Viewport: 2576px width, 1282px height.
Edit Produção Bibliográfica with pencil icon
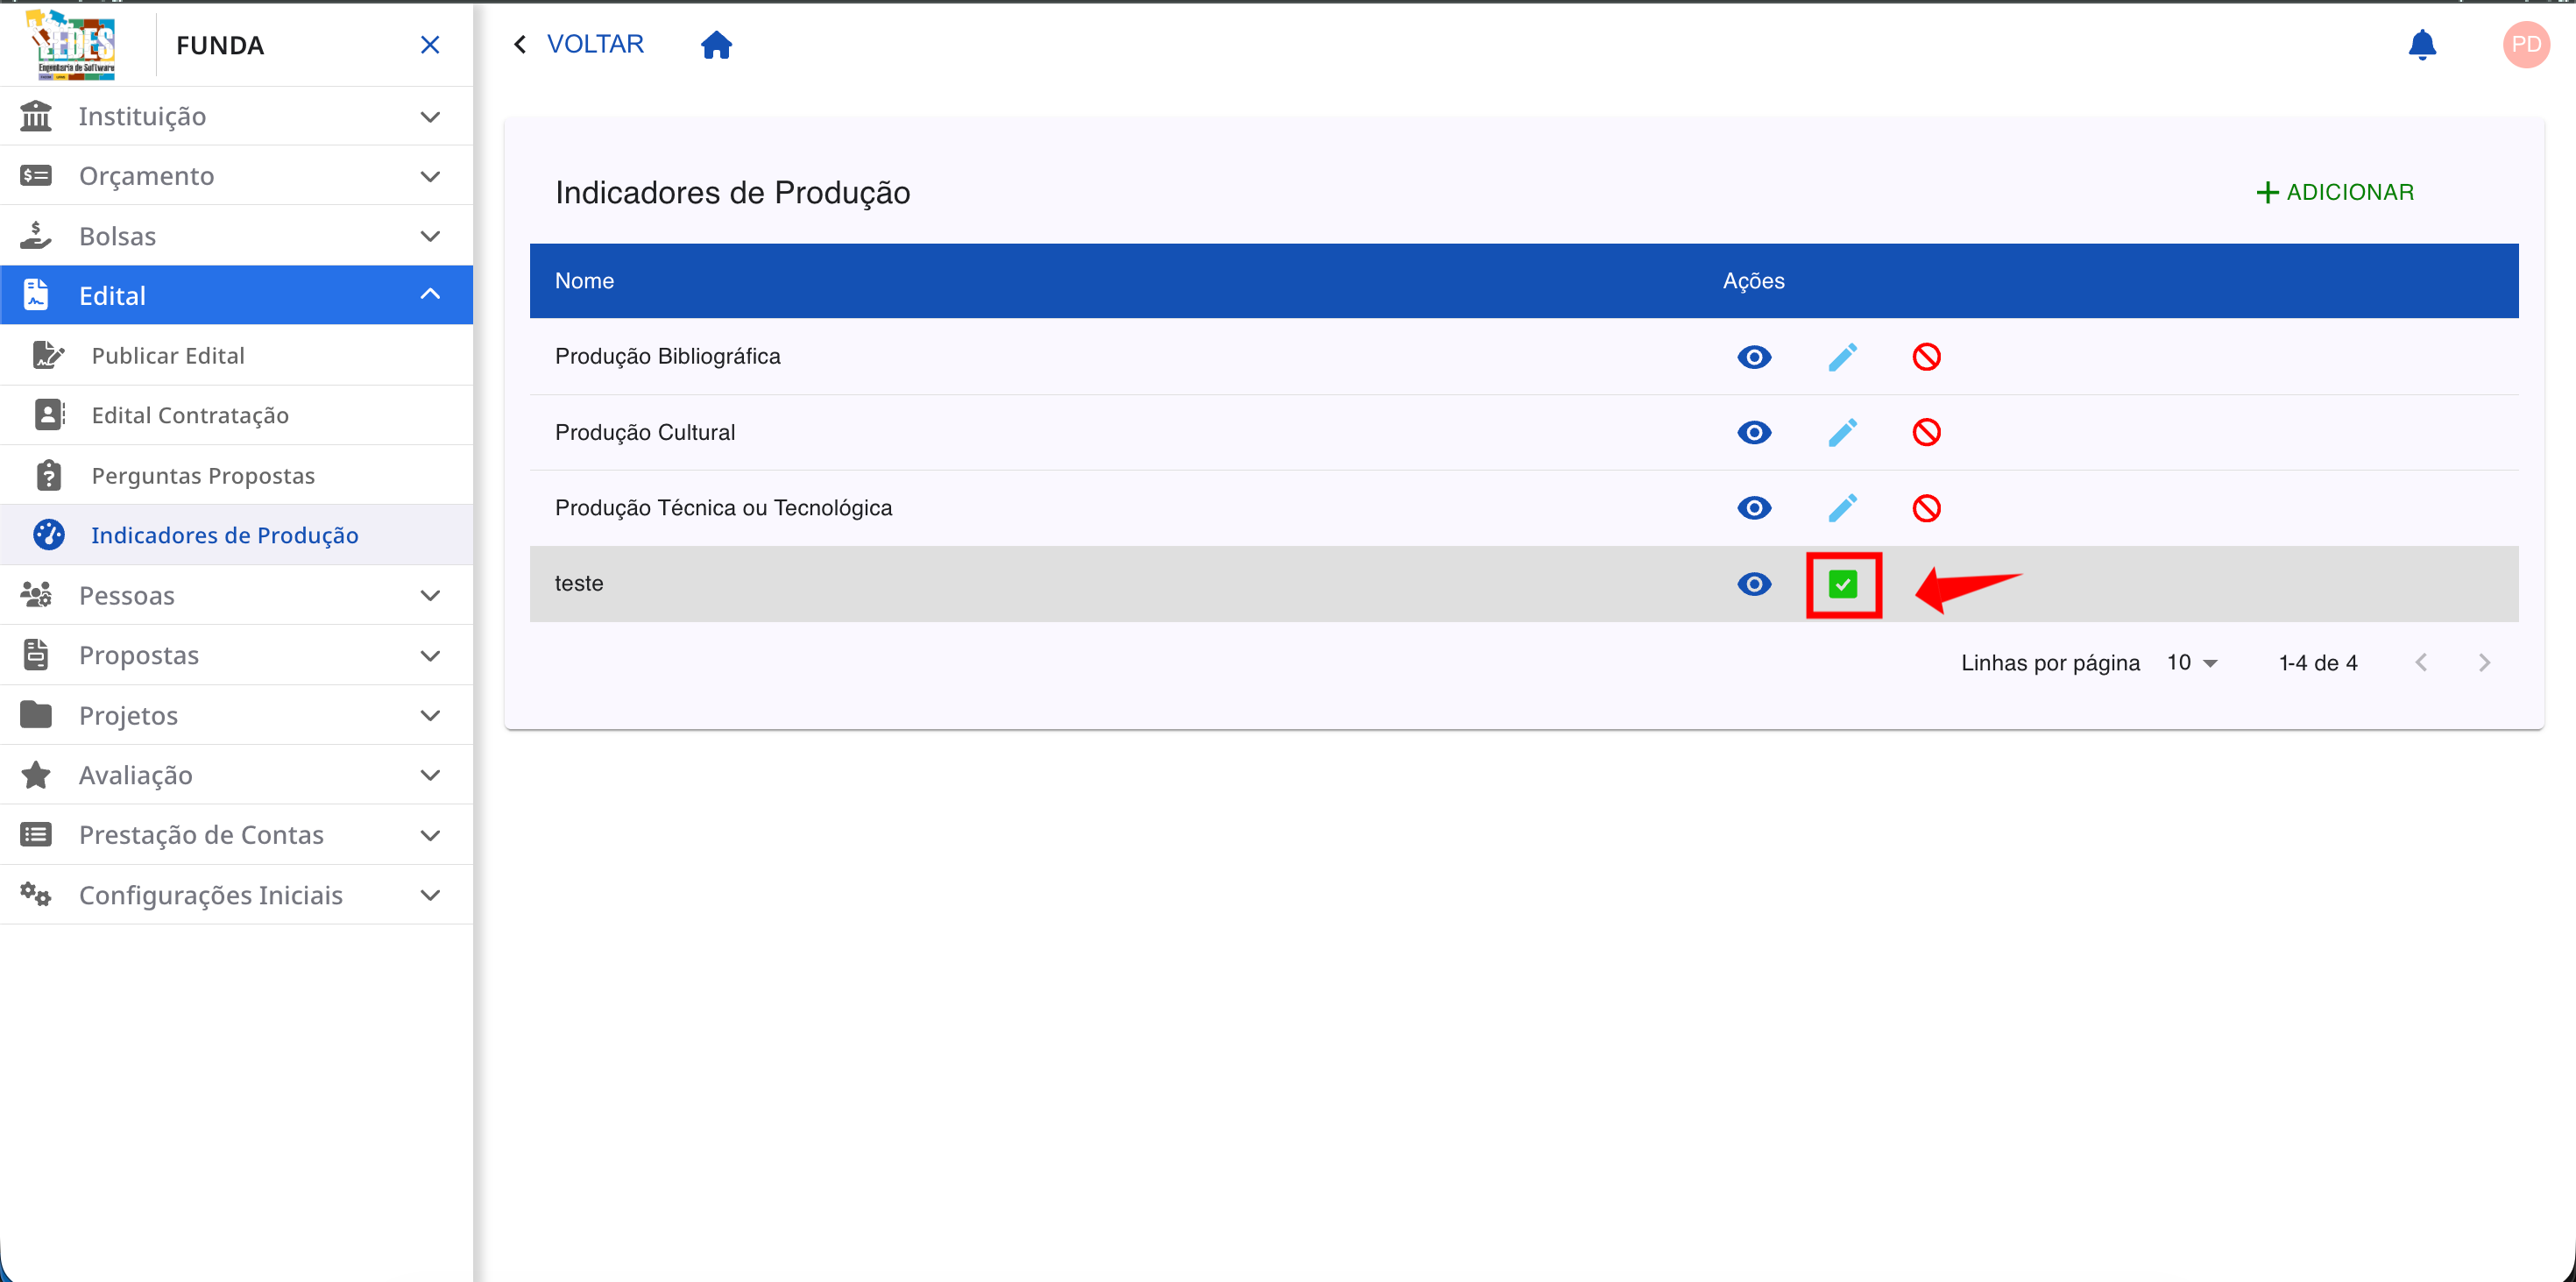point(1842,357)
